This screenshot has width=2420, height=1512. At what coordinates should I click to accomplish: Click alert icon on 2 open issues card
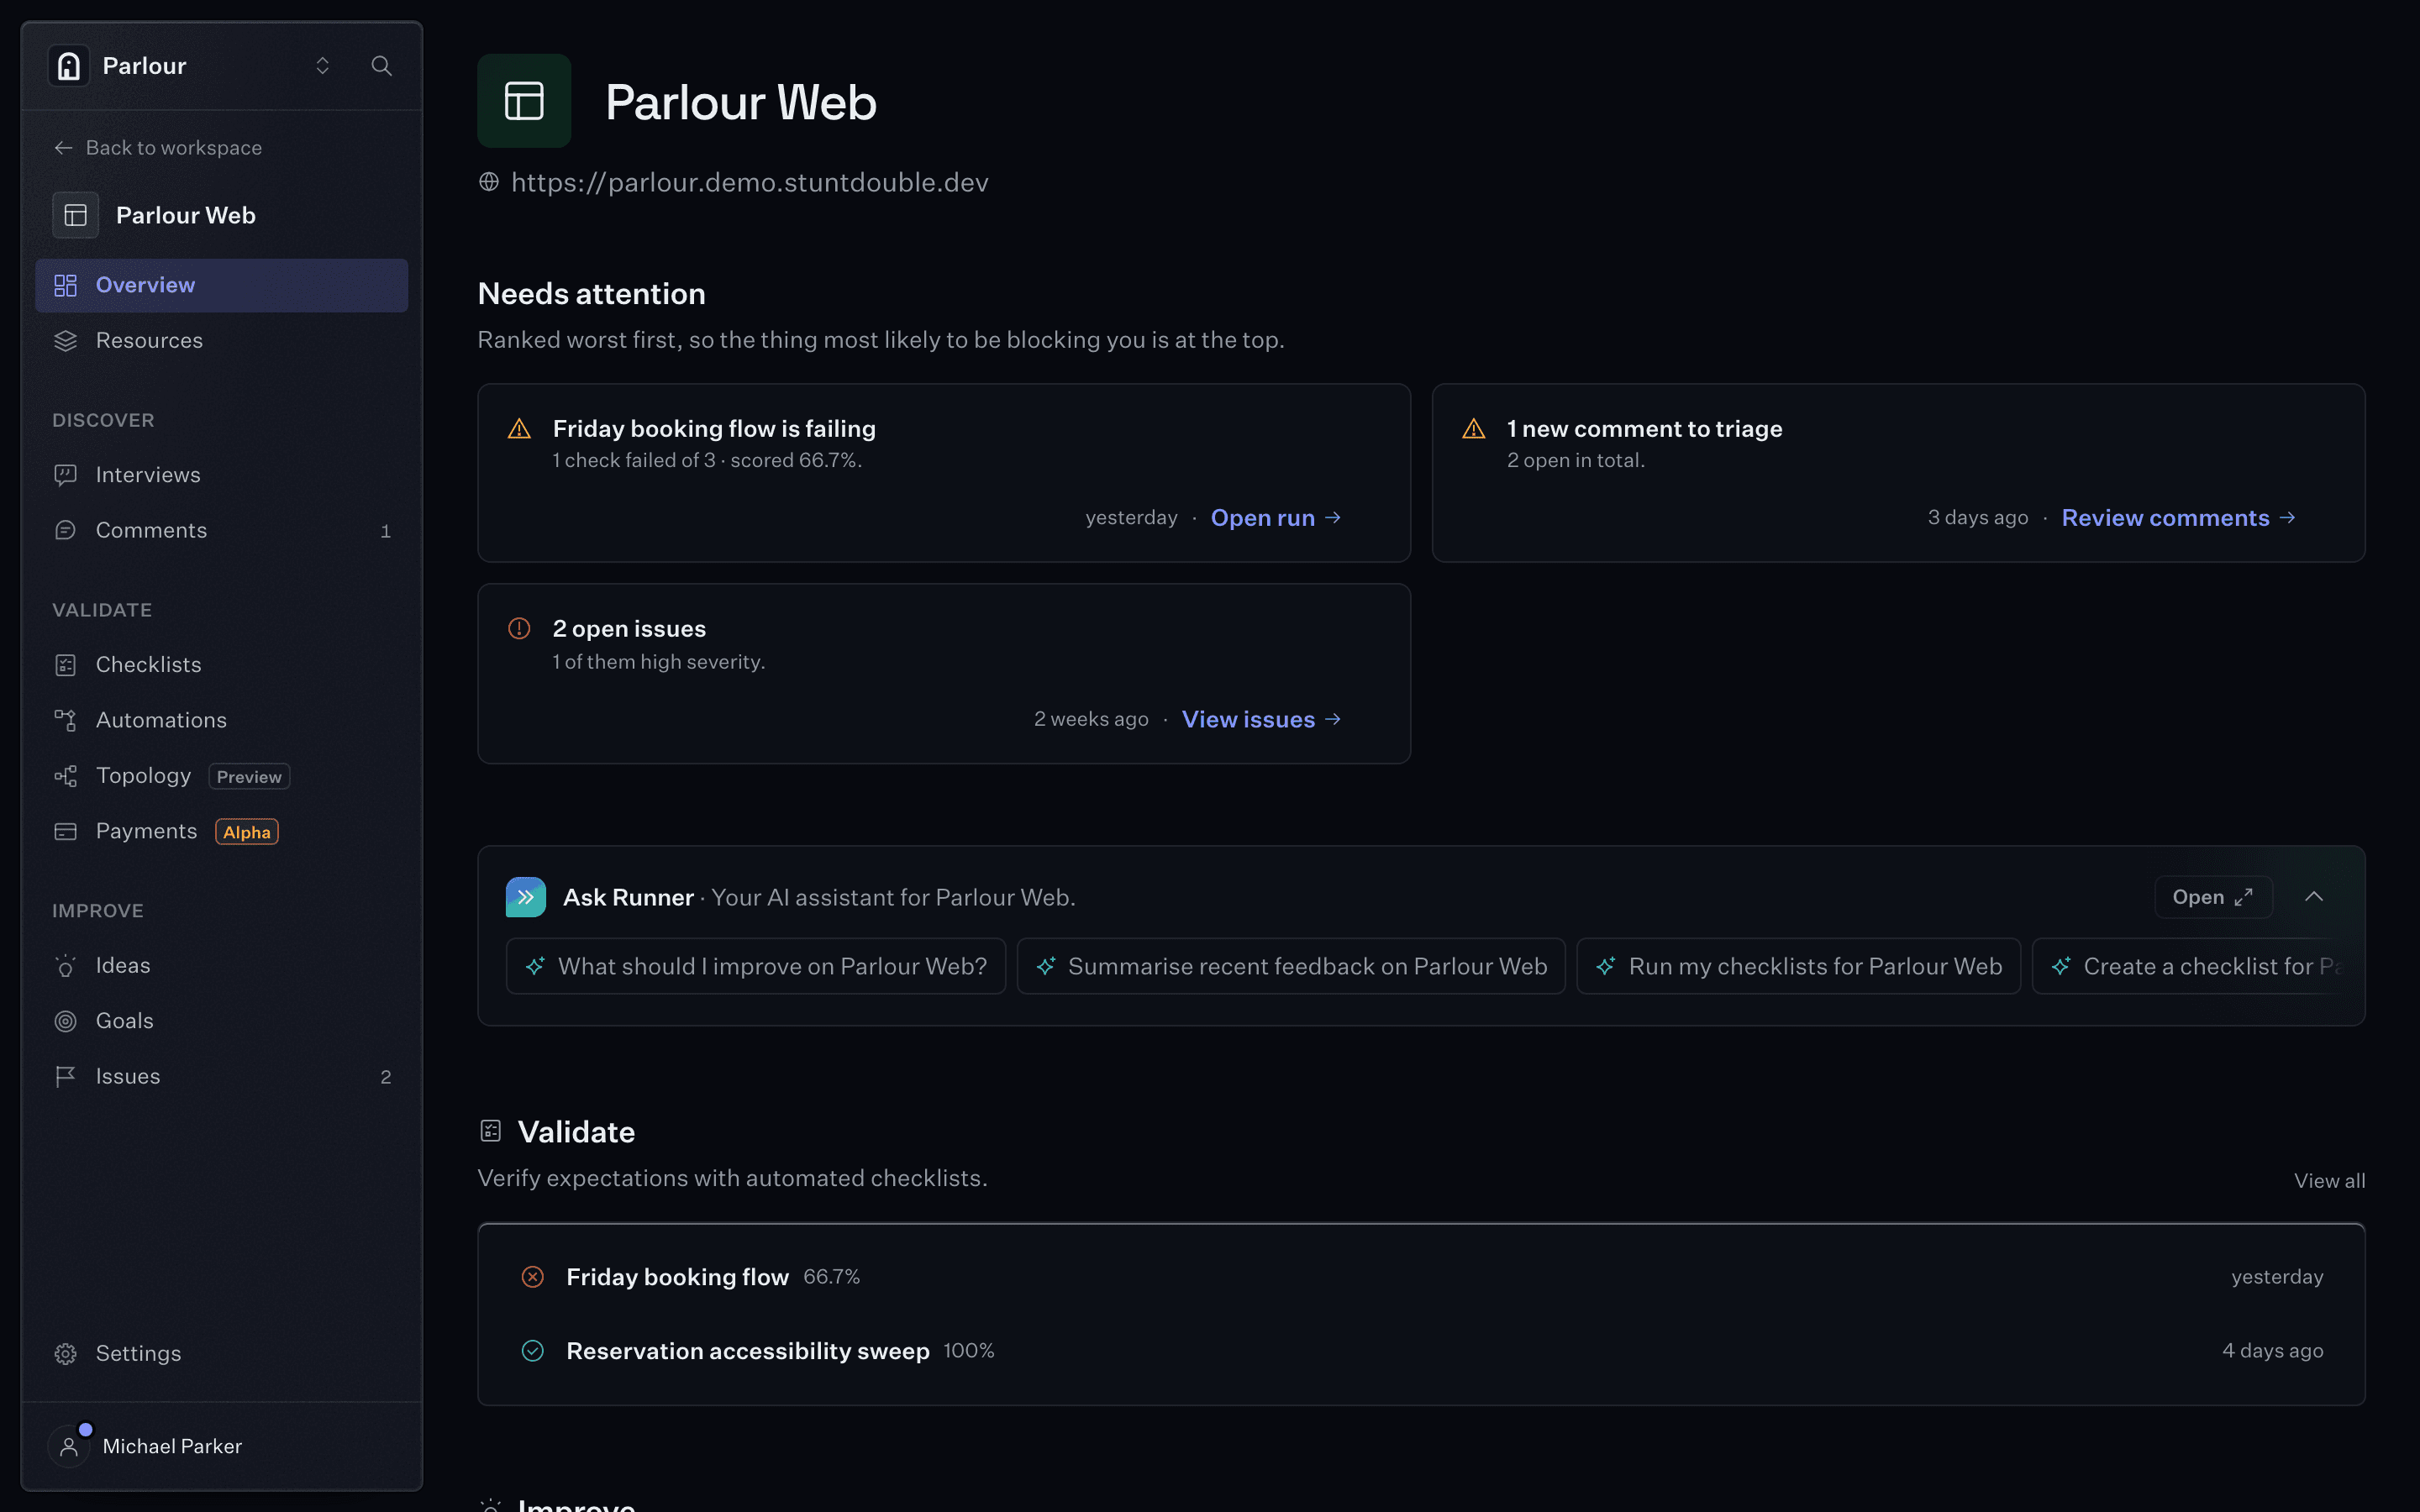[x=519, y=629]
